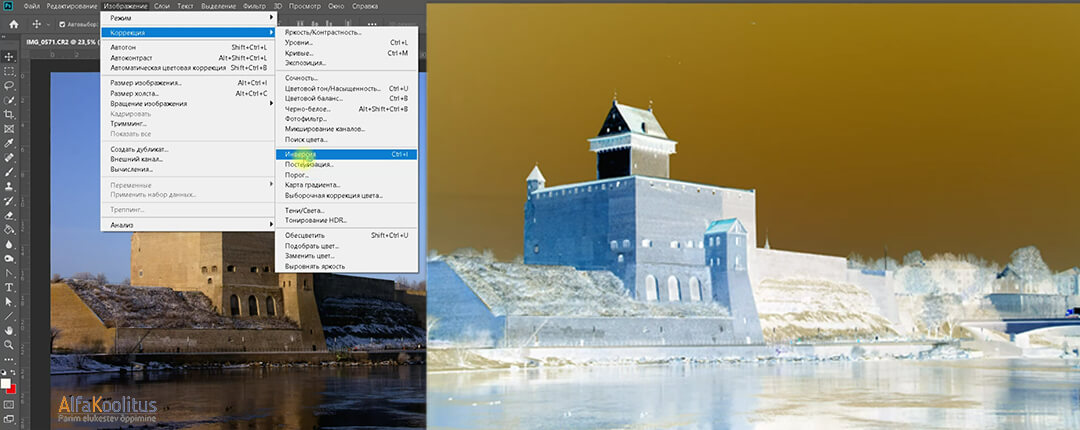
Task: Click Тримминг menu item
Action: 189,123
